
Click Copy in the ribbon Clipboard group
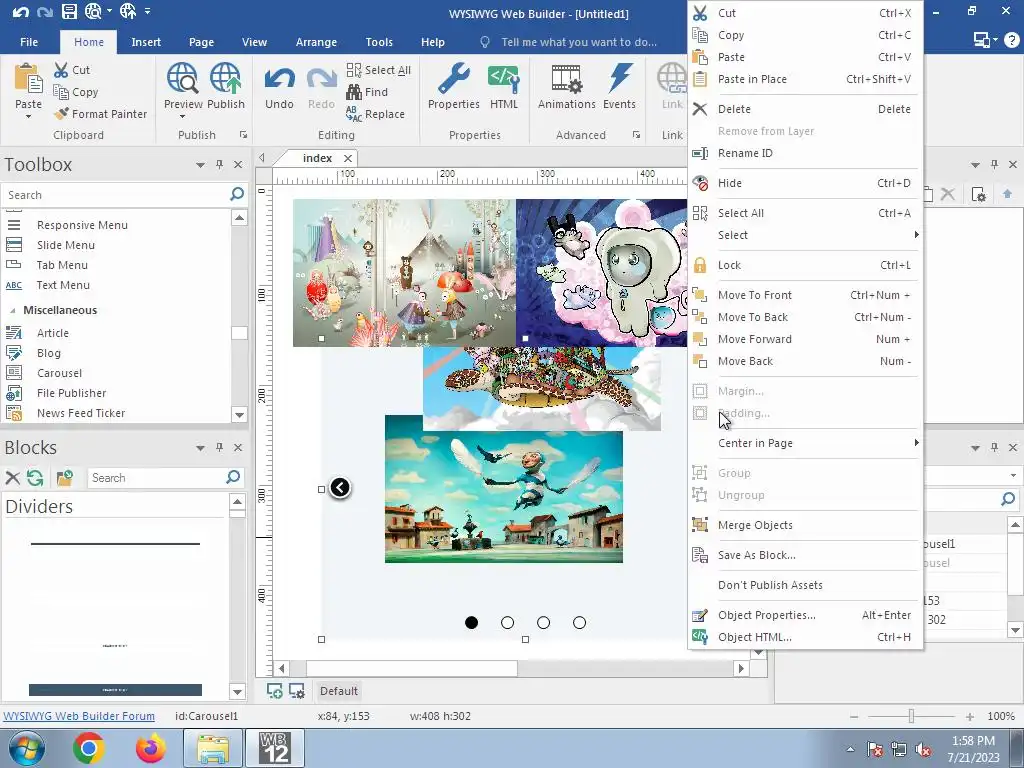(x=76, y=92)
